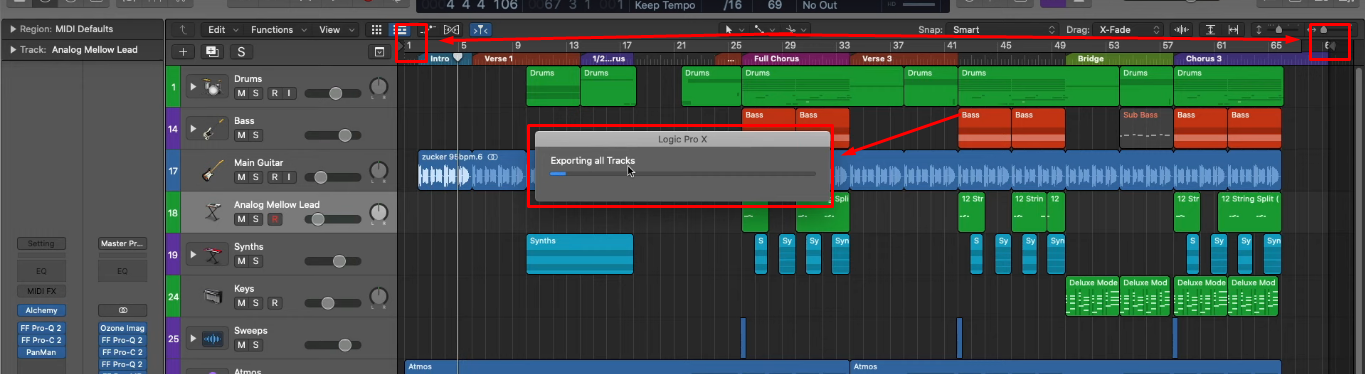The width and height of the screenshot is (1365, 374).
Task: Open the Alchemy instrument slot
Action: point(42,311)
